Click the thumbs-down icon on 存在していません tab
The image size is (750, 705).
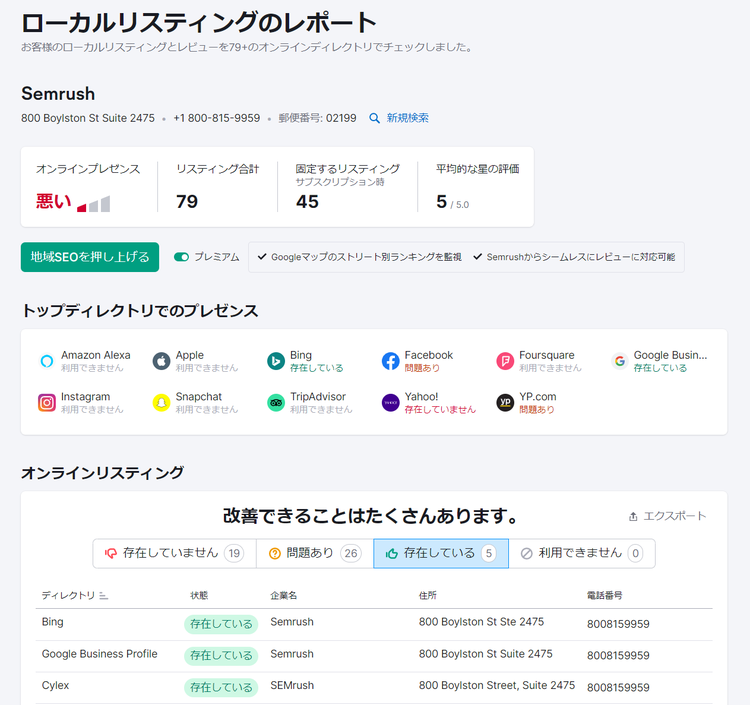[110, 553]
